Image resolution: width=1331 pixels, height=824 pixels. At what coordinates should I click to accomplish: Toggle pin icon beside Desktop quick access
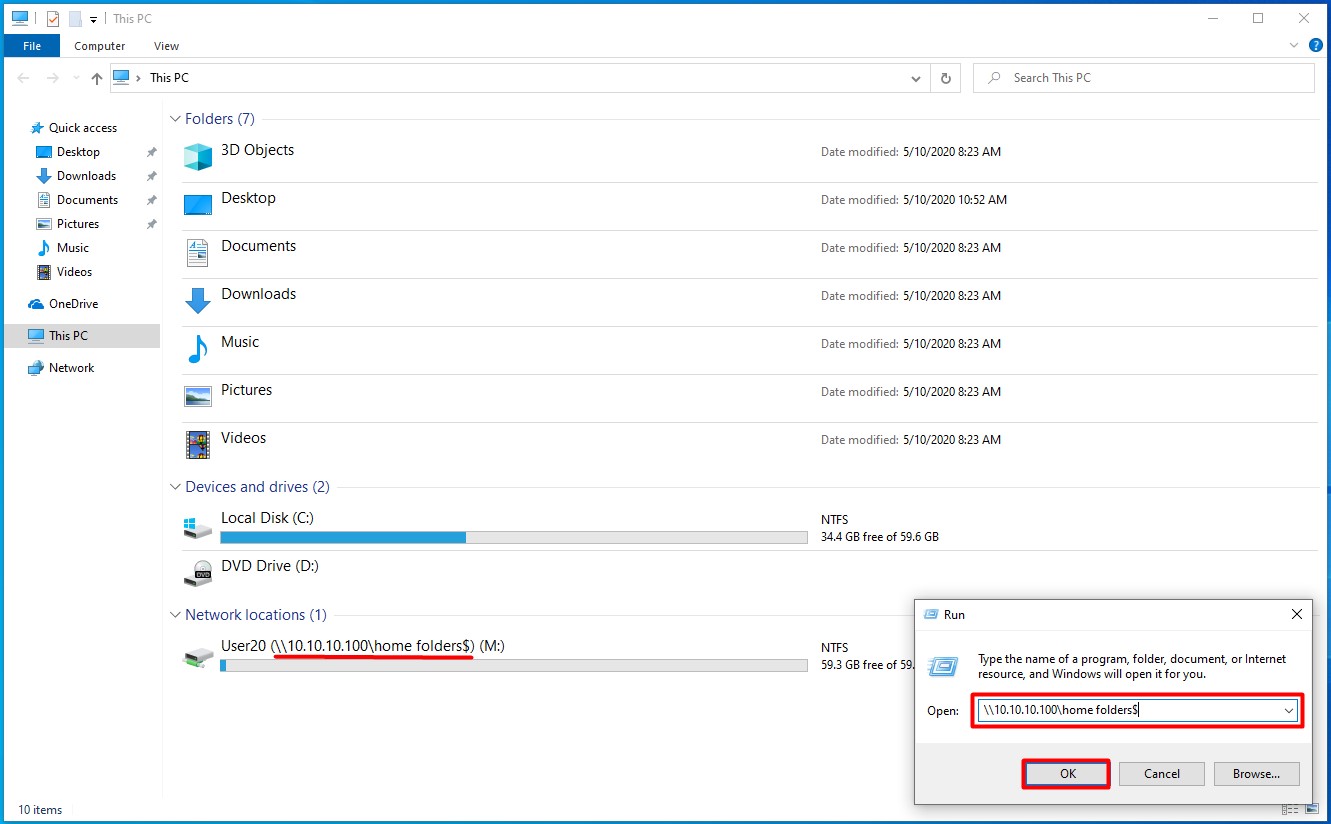click(x=151, y=152)
